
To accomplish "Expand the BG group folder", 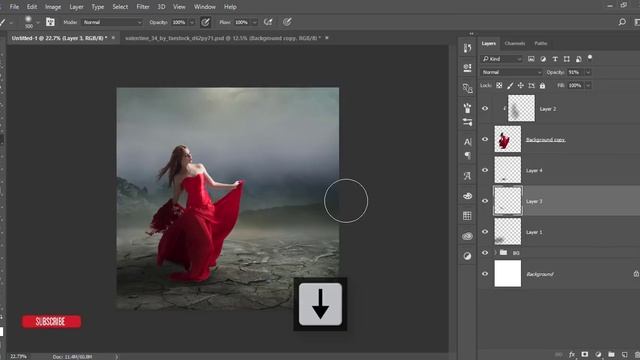I will click(495, 253).
